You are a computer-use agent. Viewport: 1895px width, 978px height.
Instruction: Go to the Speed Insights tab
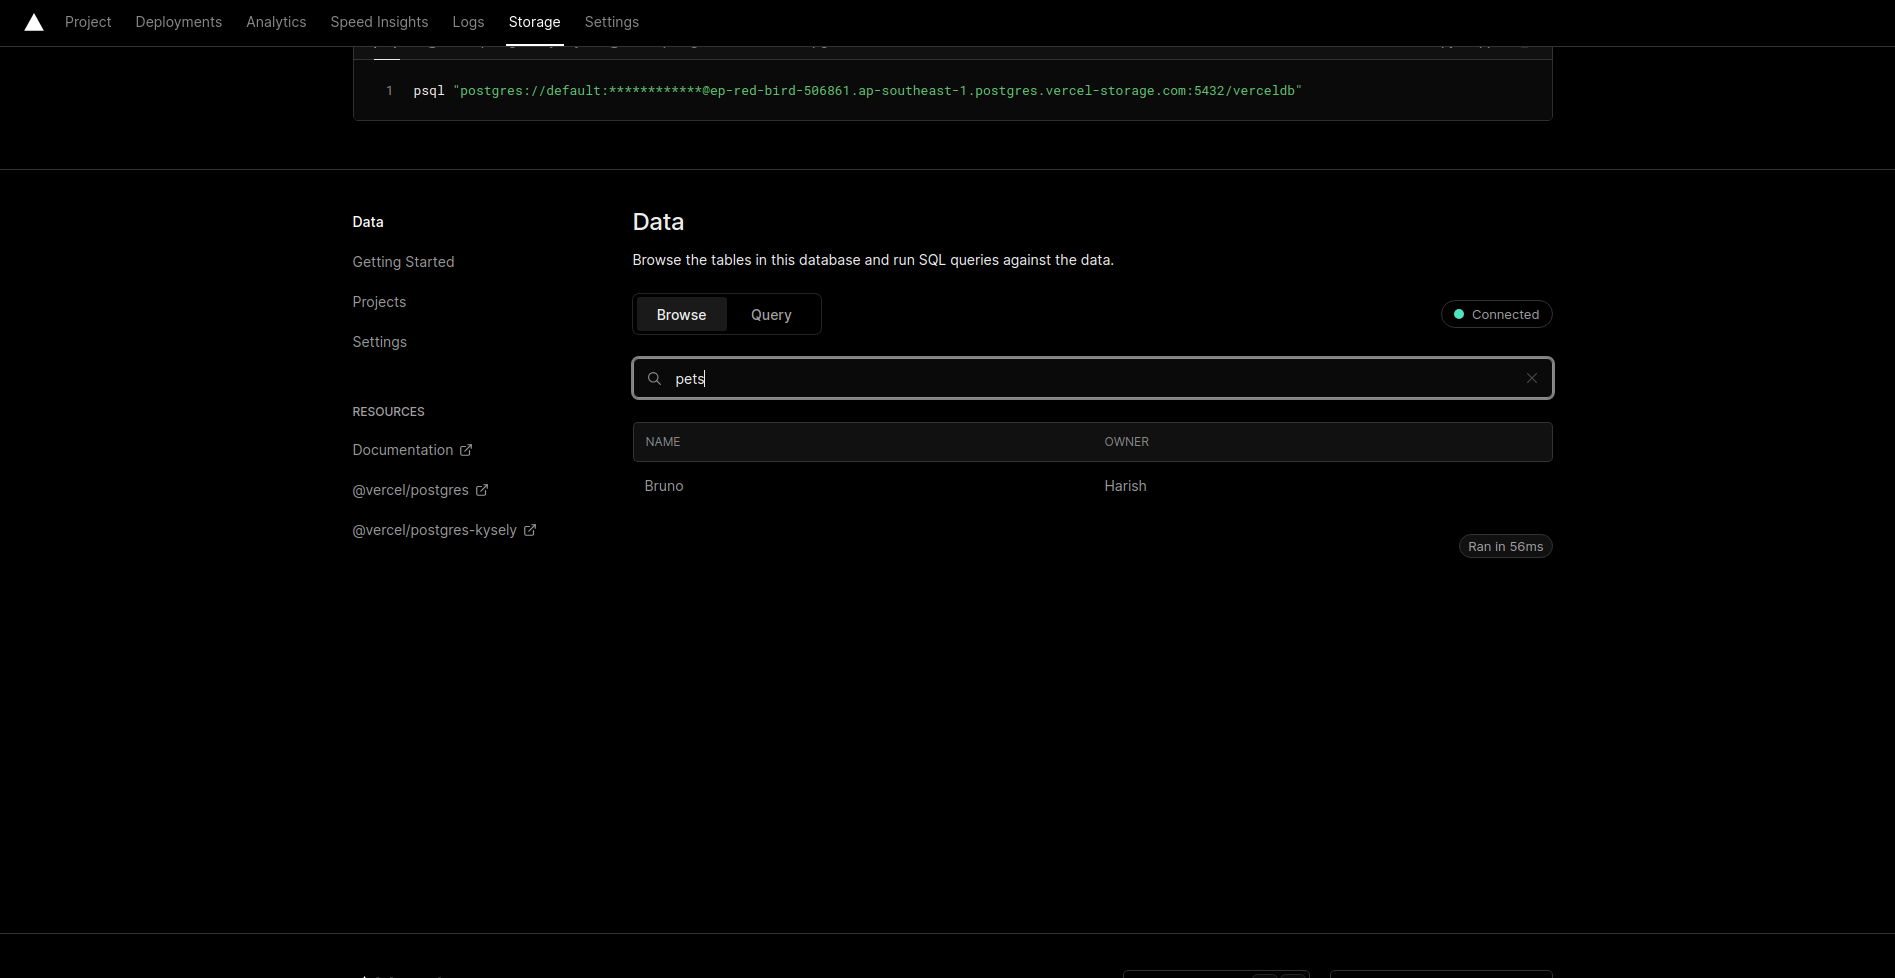tap(379, 22)
